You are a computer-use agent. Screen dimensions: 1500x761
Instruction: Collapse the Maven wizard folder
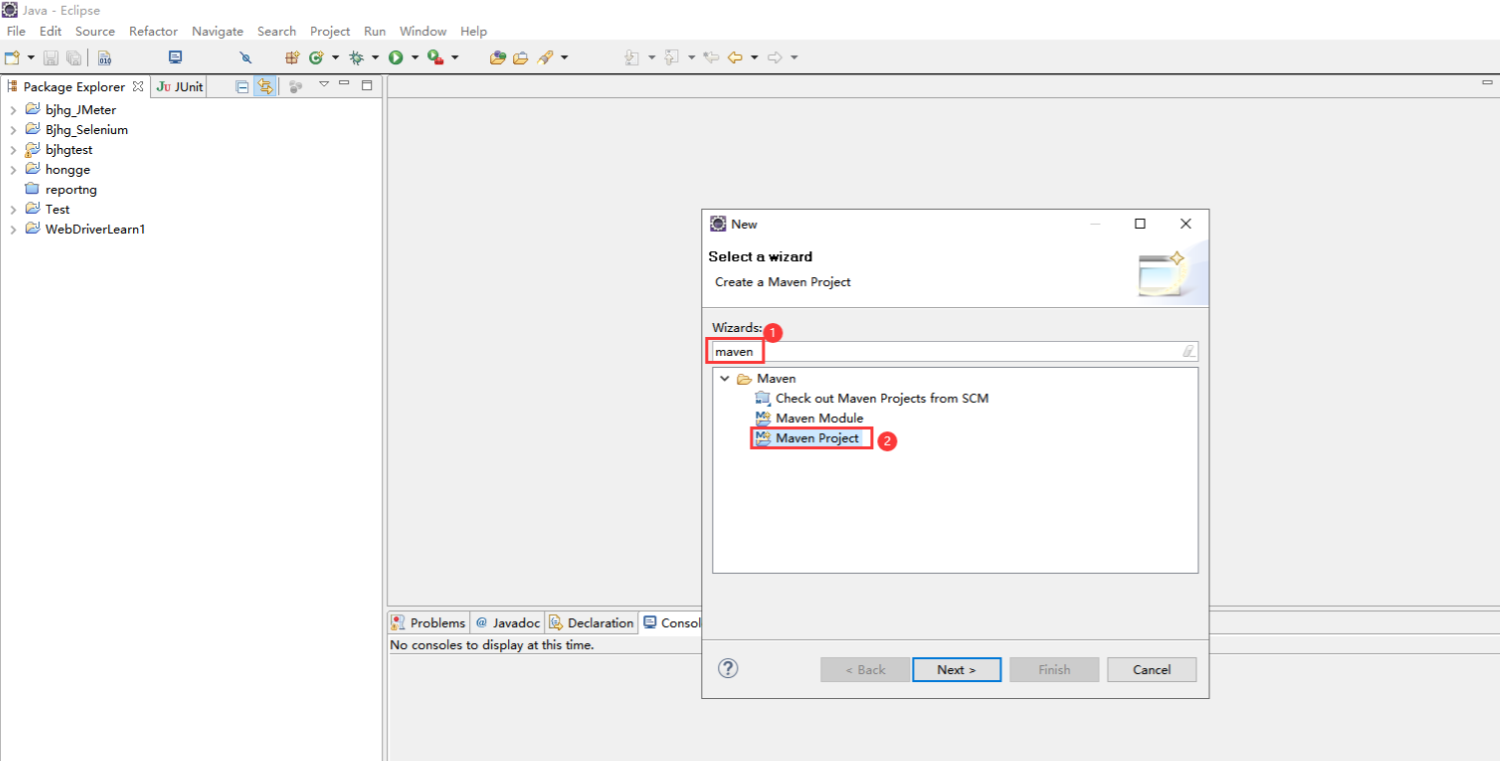click(725, 379)
